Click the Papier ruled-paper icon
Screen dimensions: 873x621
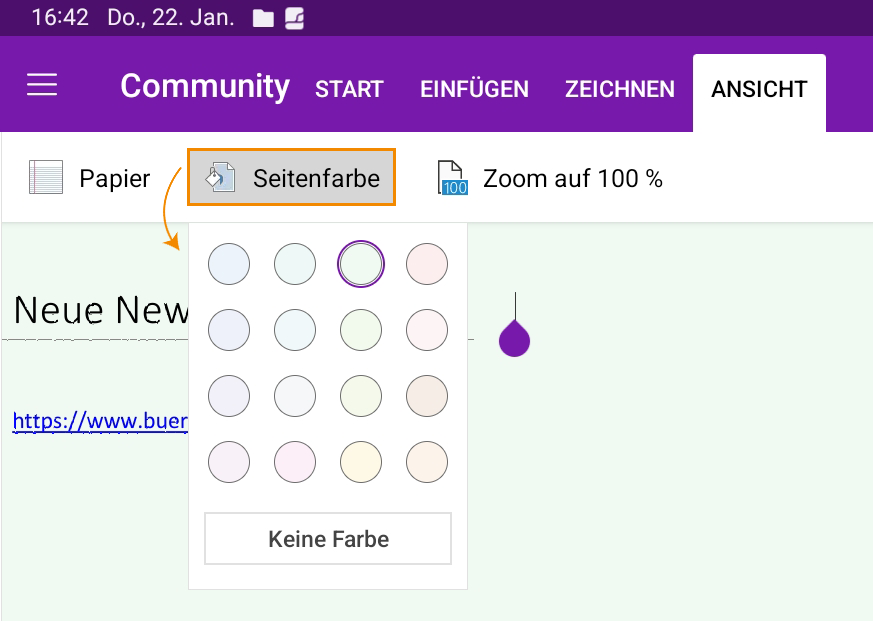coord(46,179)
